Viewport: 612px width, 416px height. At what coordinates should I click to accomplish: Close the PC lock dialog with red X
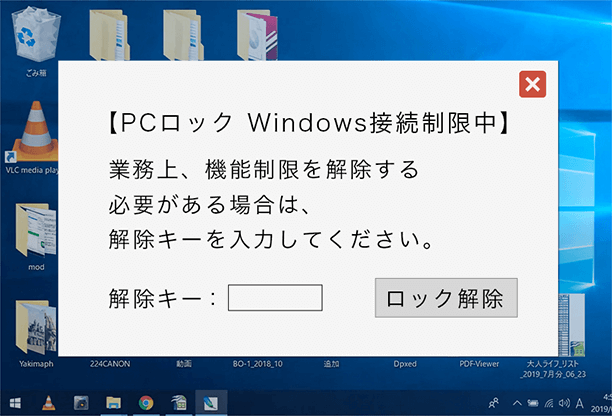tap(532, 84)
